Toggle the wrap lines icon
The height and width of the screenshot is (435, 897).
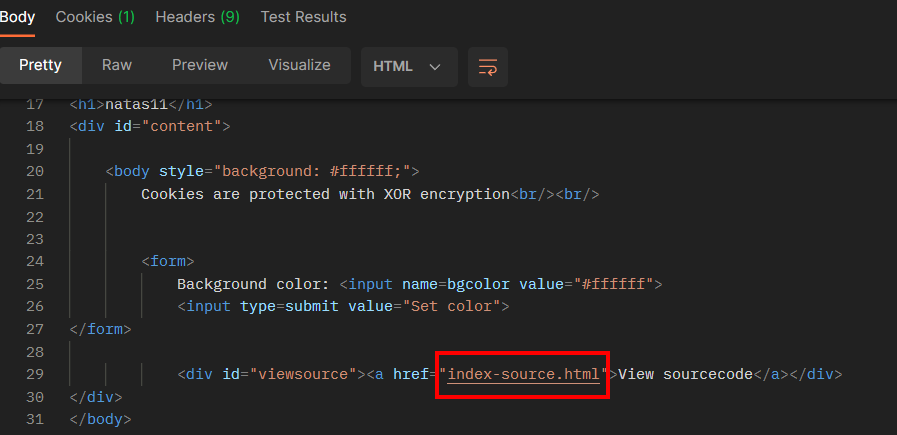(488, 66)
